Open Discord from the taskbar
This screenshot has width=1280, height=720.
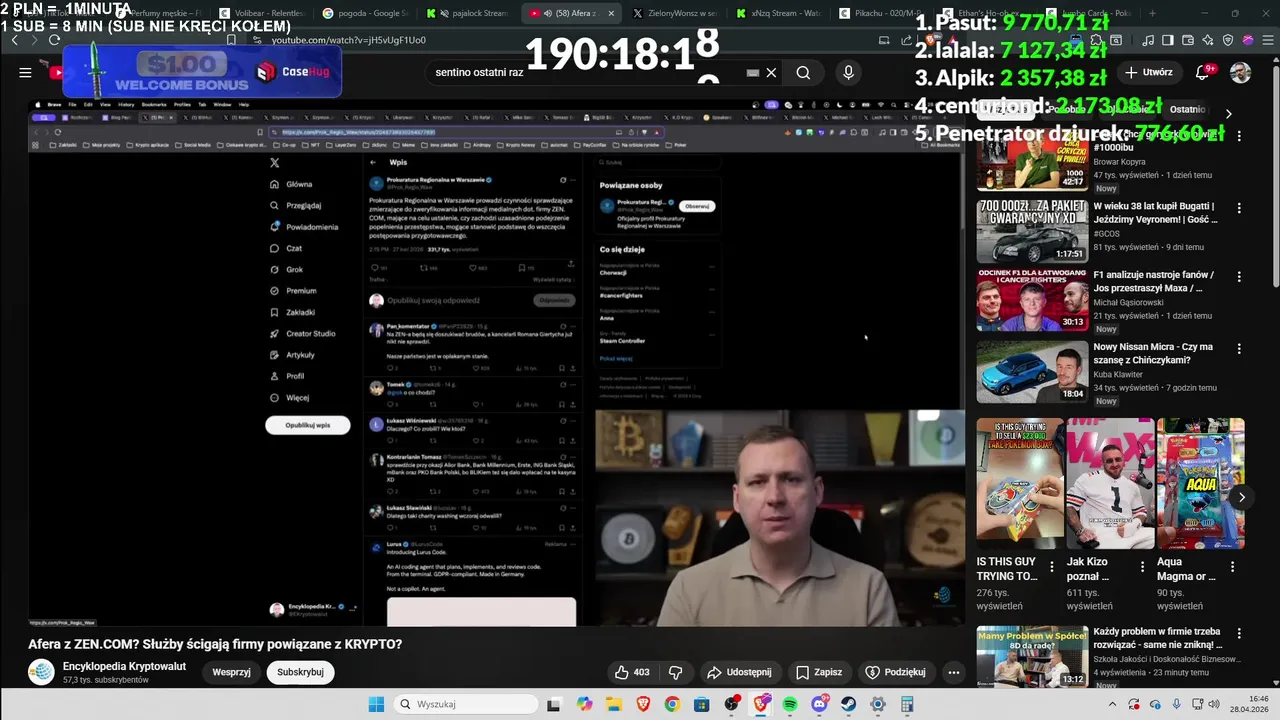click(820, 704)
